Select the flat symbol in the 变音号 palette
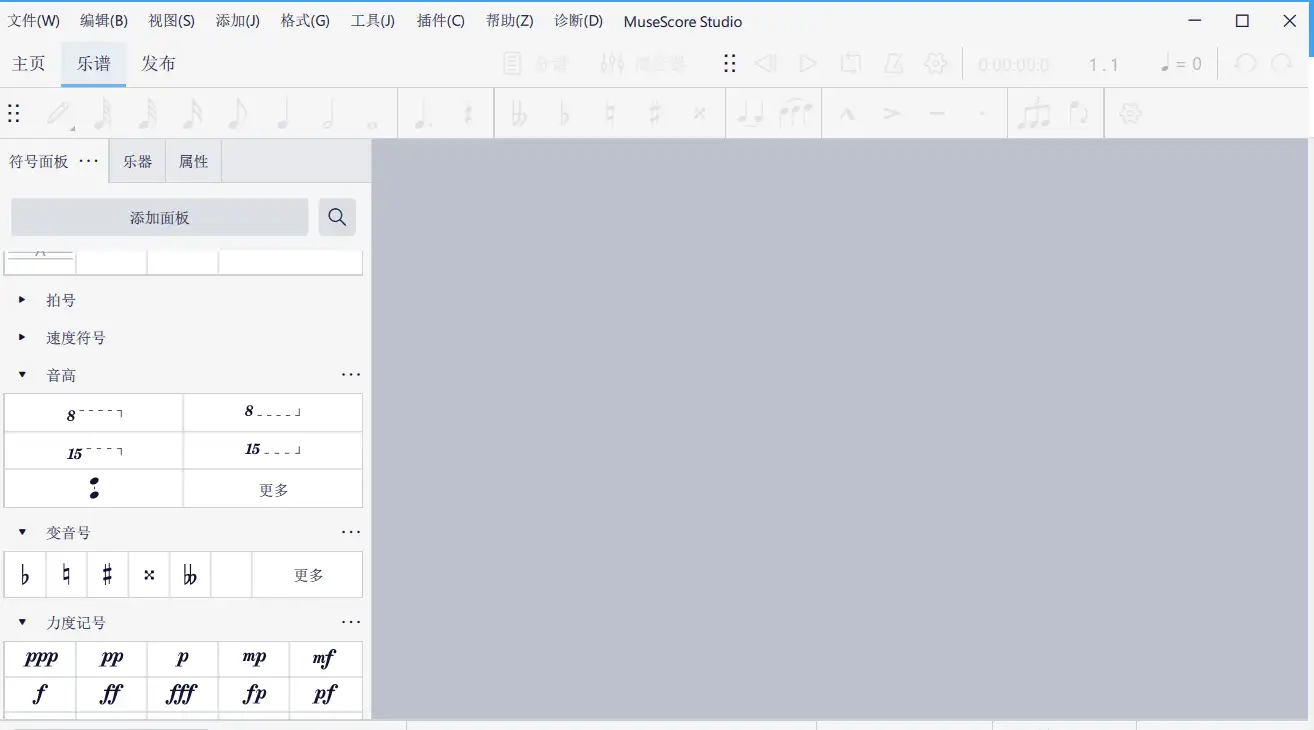 25,575
